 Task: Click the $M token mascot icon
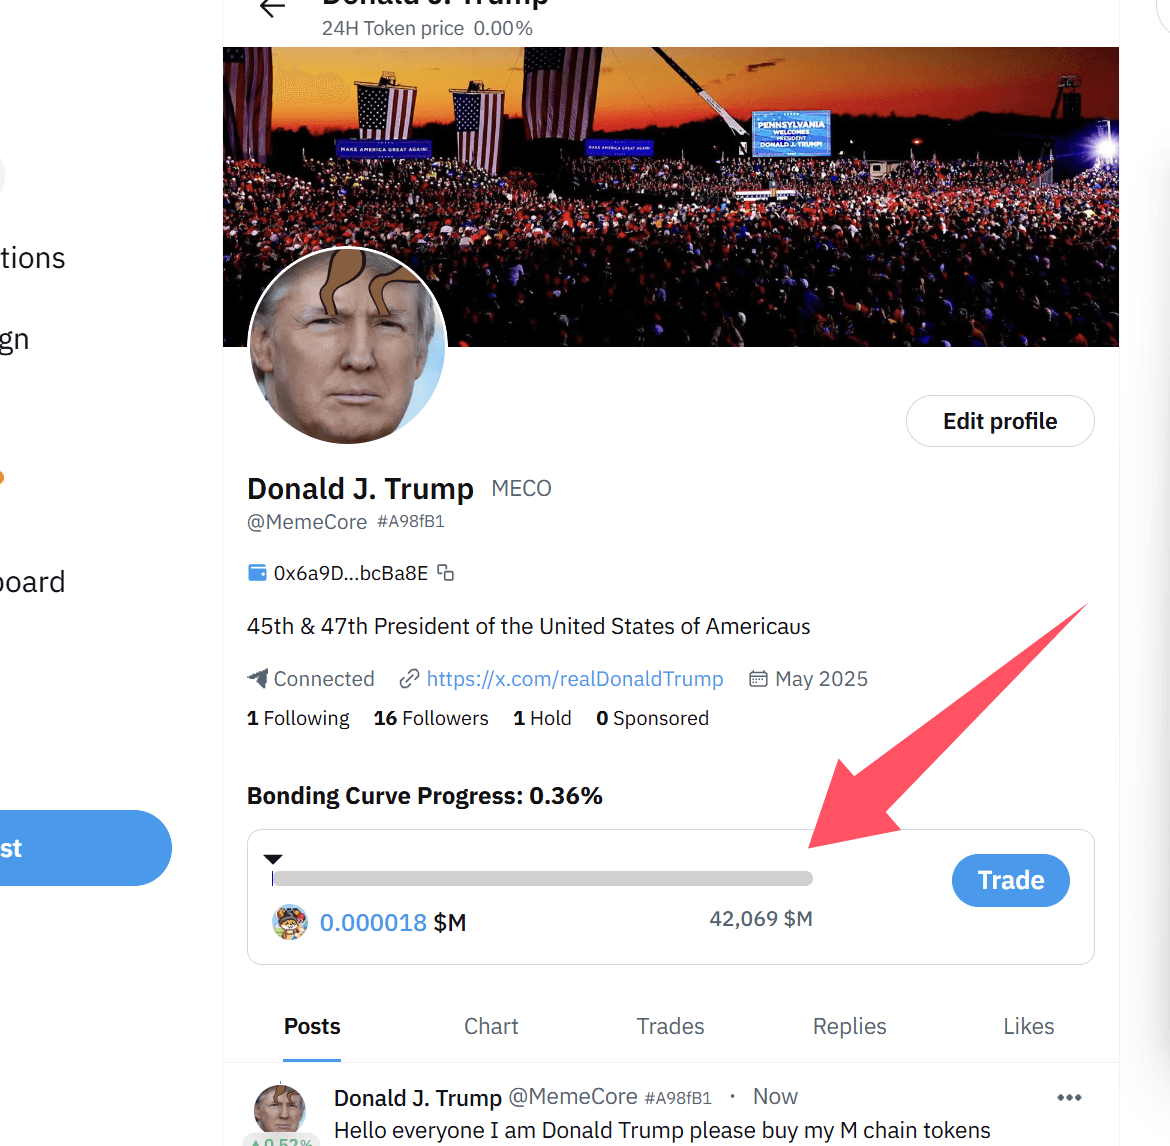290,922
